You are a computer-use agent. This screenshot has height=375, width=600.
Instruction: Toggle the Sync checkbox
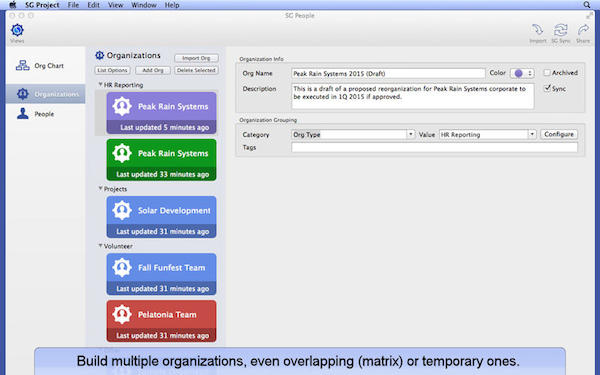(547, 88)
